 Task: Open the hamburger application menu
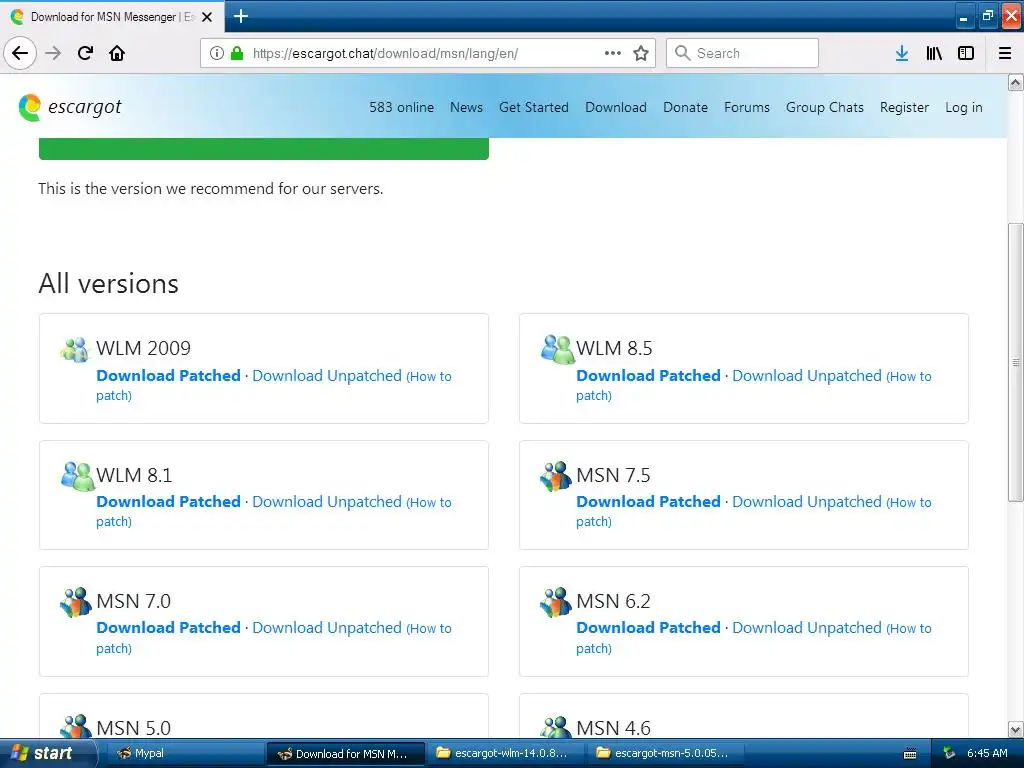coord(1005,53)
